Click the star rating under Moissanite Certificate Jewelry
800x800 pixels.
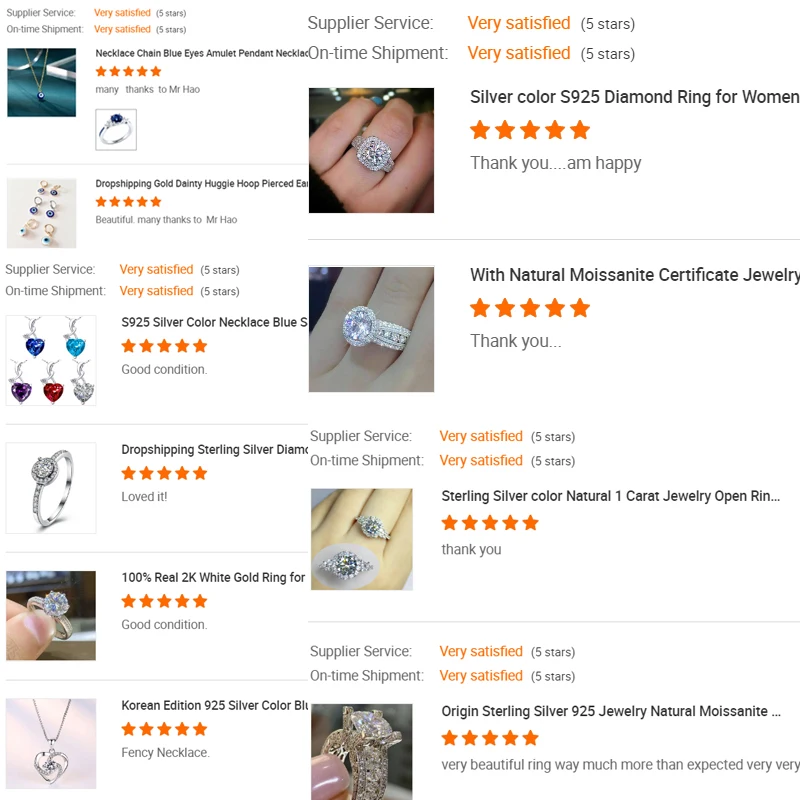[530, 308]
